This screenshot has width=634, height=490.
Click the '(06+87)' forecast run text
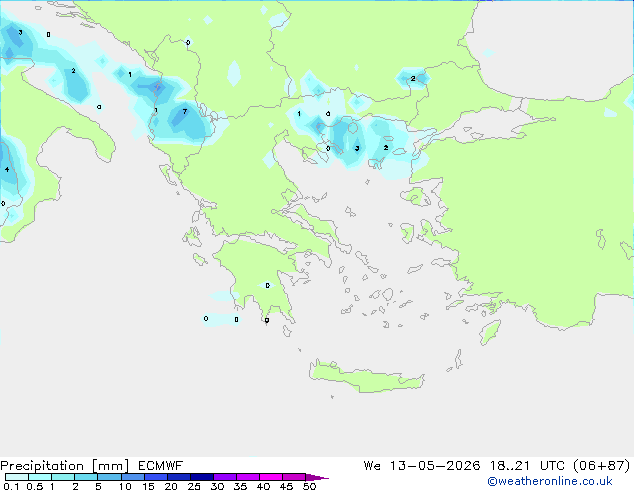[x=602, y=466]
